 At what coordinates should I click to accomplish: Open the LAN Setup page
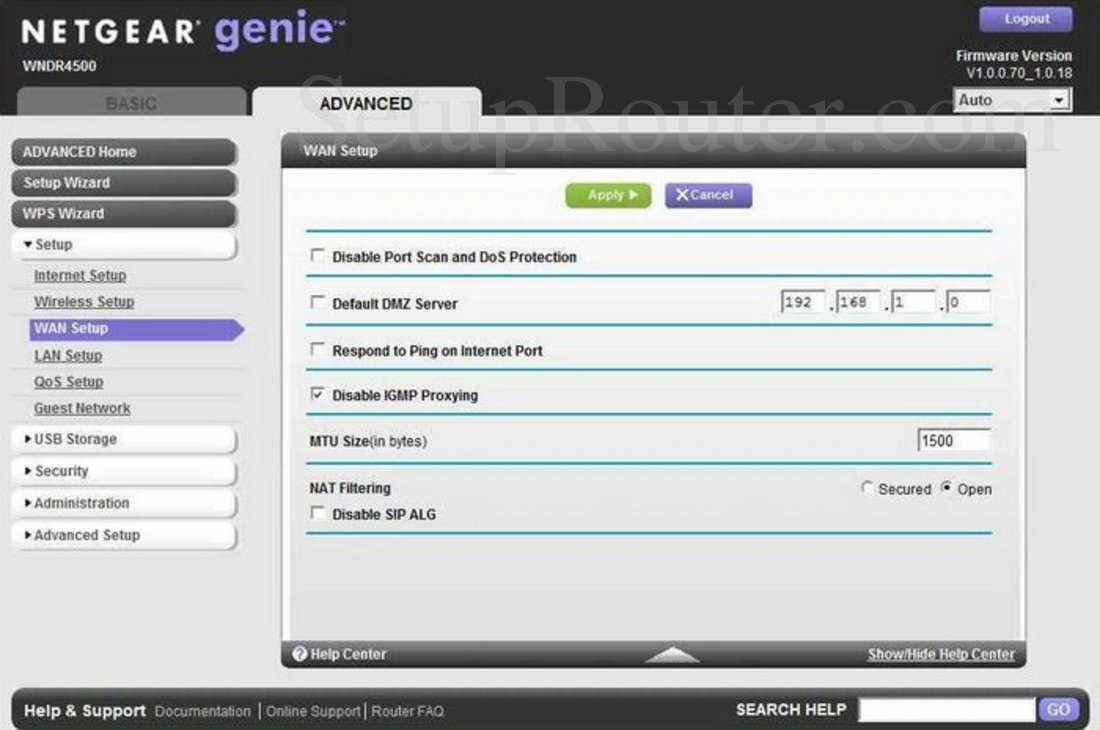point(68,355)
